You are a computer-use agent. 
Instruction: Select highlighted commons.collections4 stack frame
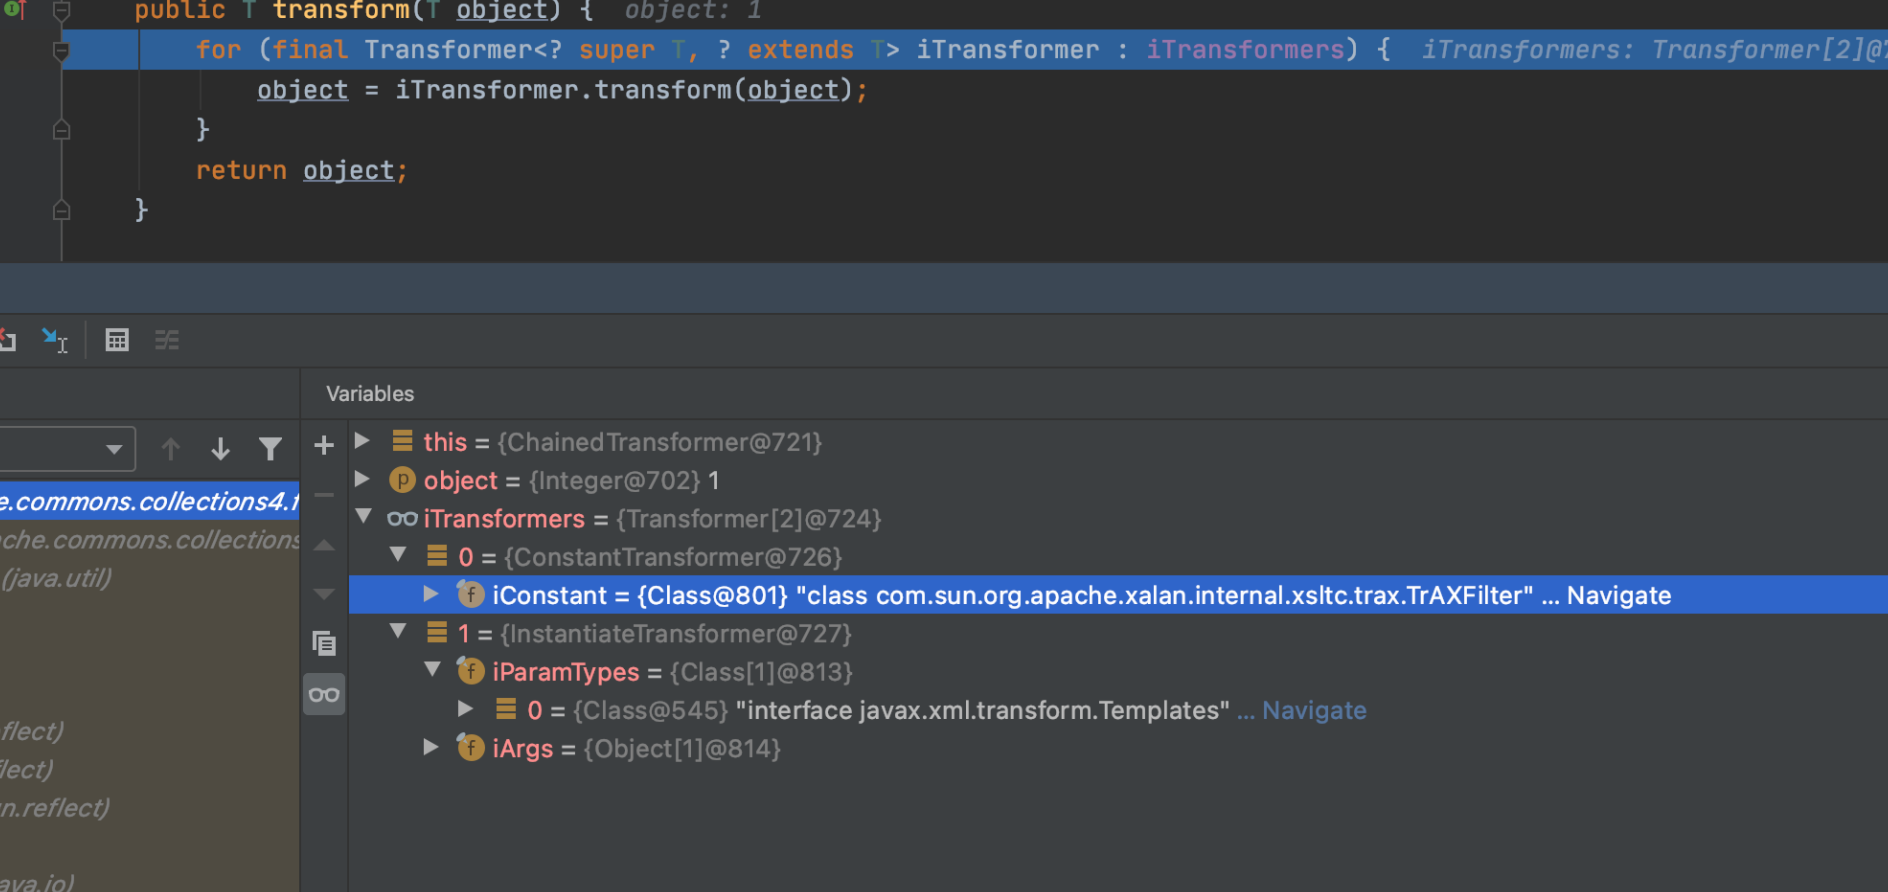[150, 501]
